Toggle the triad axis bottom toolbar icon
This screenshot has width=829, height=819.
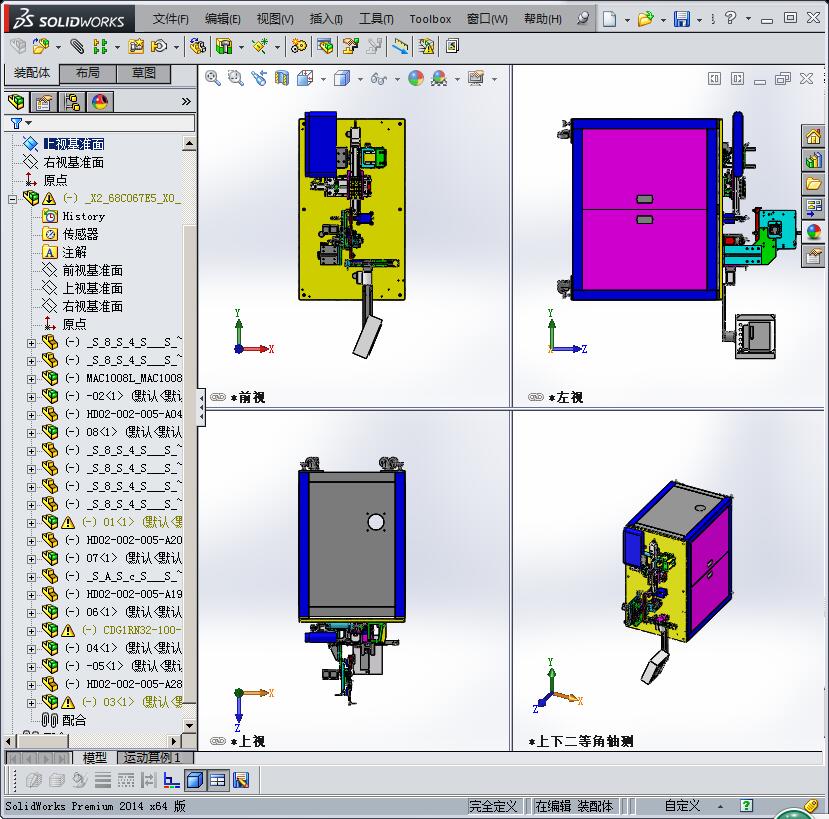pos(172,780)
